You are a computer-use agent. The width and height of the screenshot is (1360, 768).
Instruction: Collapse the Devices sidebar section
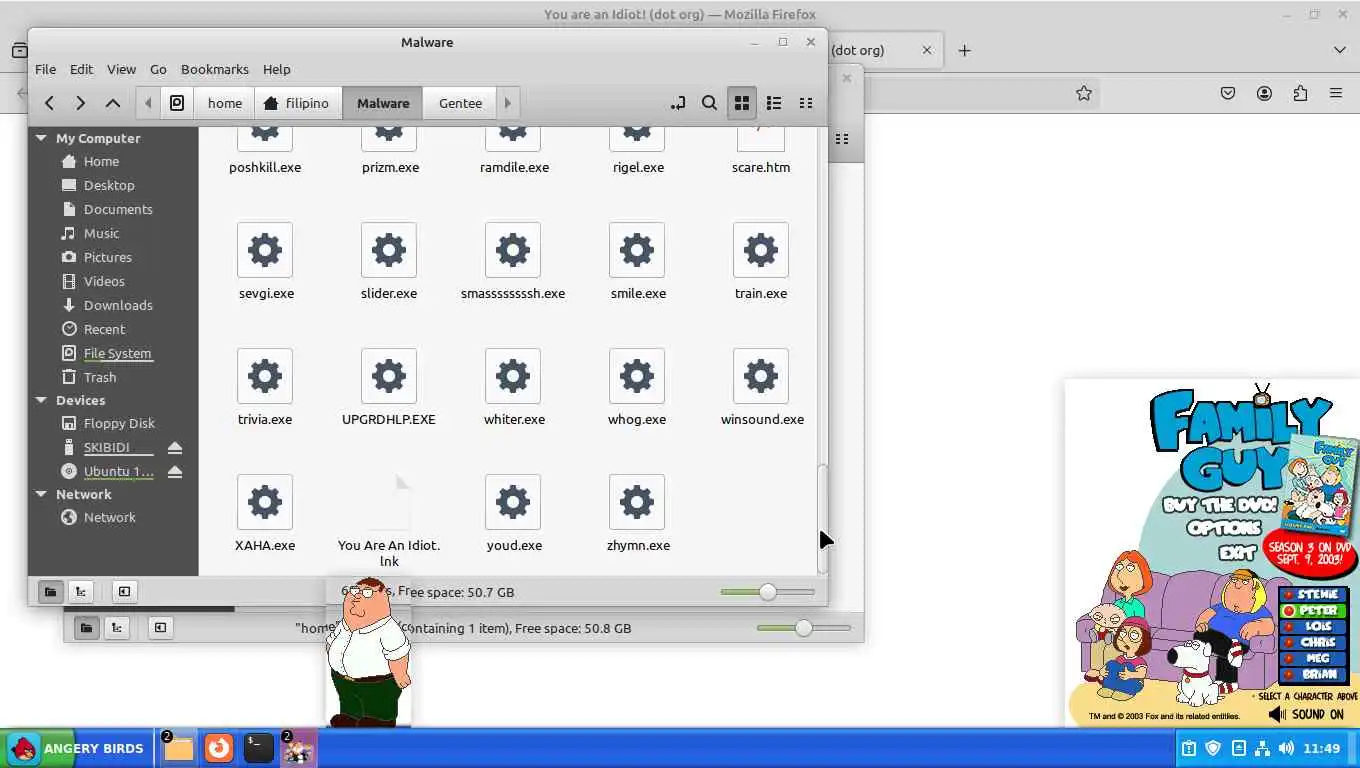[x=41, y=400]
